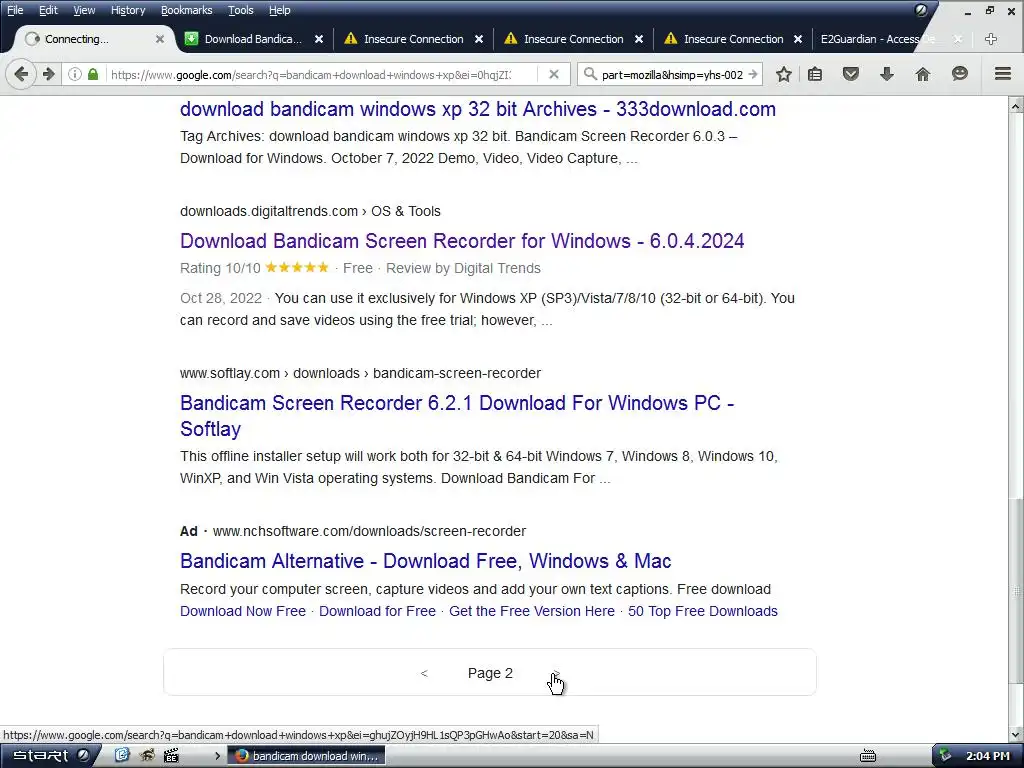Open Download Bandicam Screen Recorder 6.0.4.2024 result
The image size is (1024, 768).
462,241
